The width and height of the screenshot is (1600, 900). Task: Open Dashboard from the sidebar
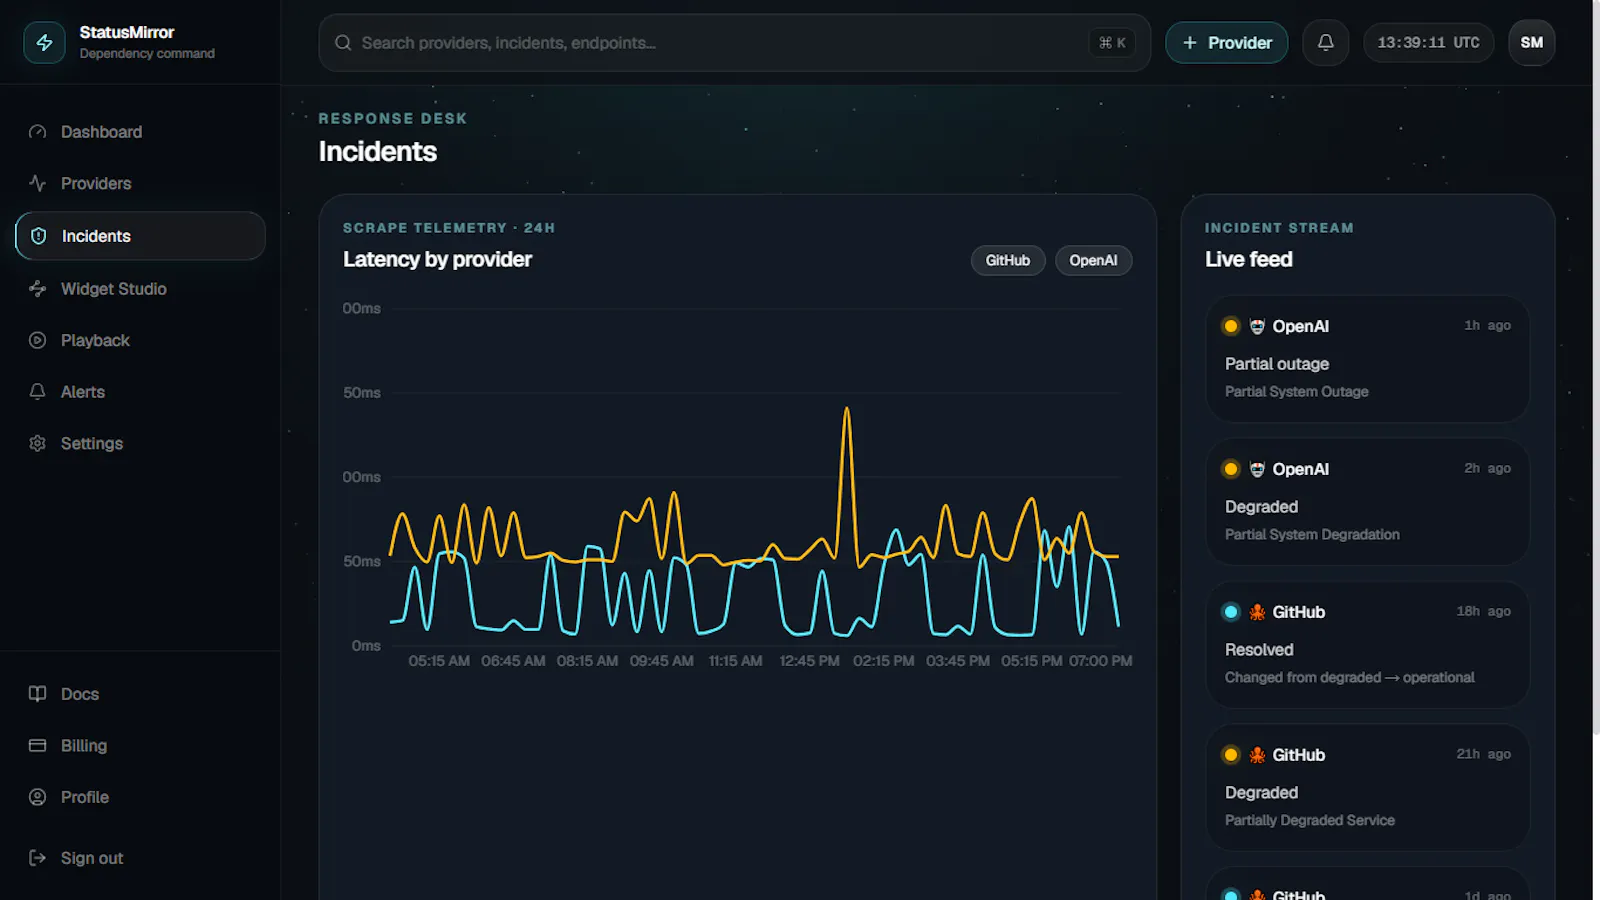tap(140, 132)
